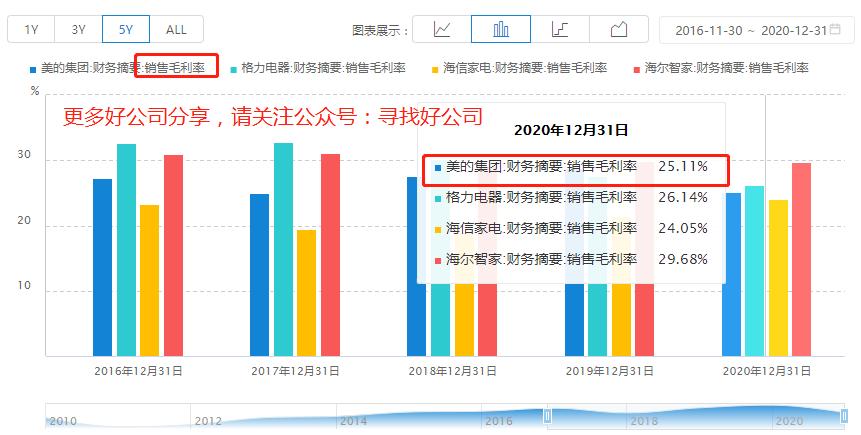Click the 2018年12月31日 axis label
Viewport: 861px width, 435px height.
[x=452, y=371]
